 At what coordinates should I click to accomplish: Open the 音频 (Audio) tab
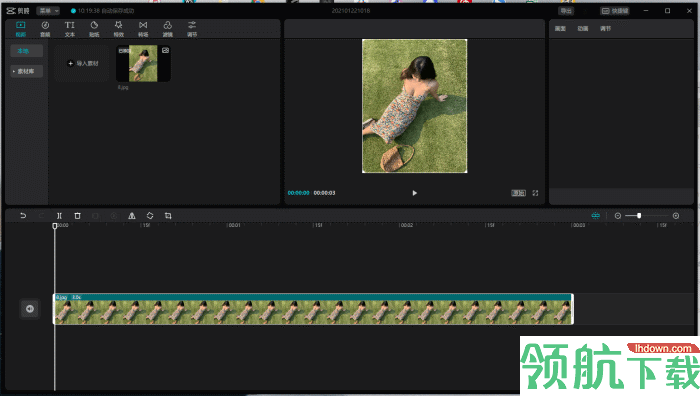45,29
